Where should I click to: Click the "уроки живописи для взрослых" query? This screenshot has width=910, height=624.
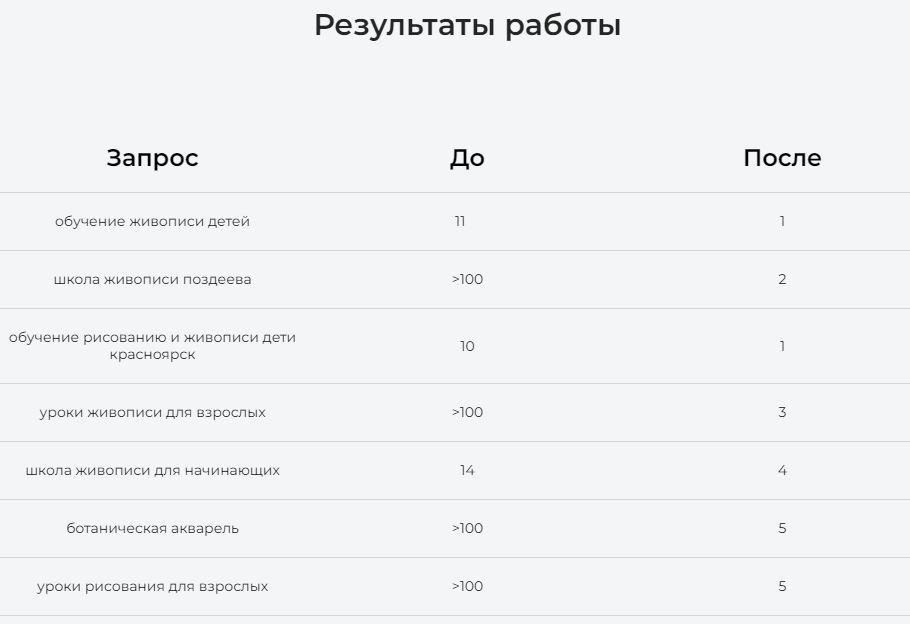click(152, 412)
